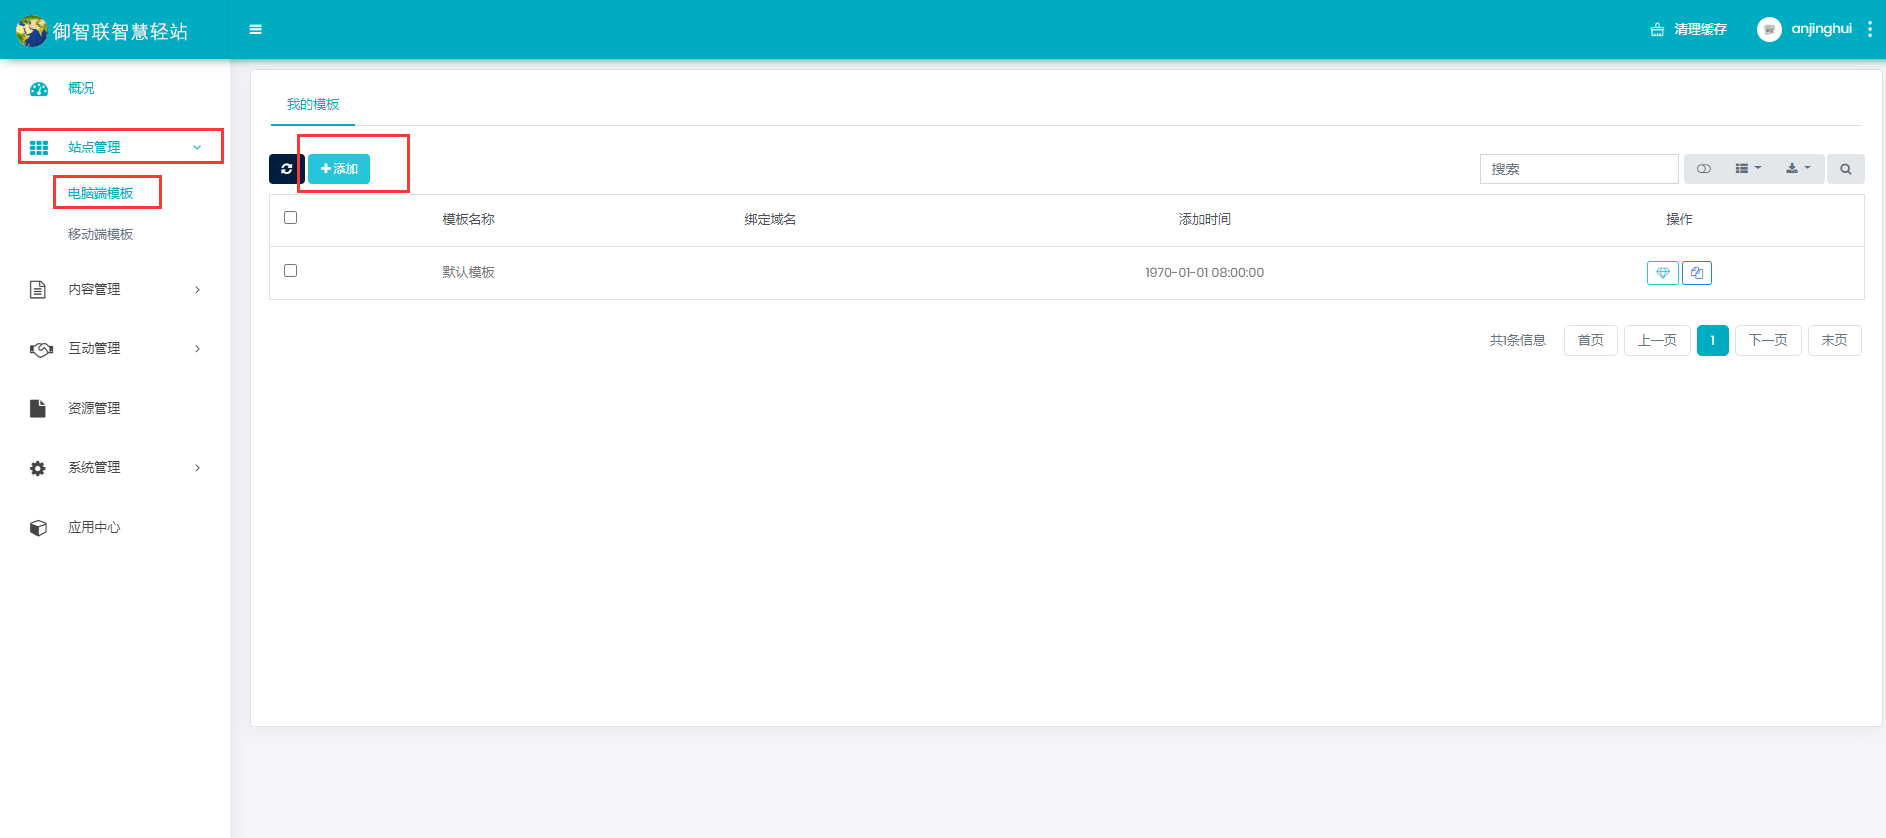Toggle the table card view switch
1886x838 pixels.
tap(1704, 169)
